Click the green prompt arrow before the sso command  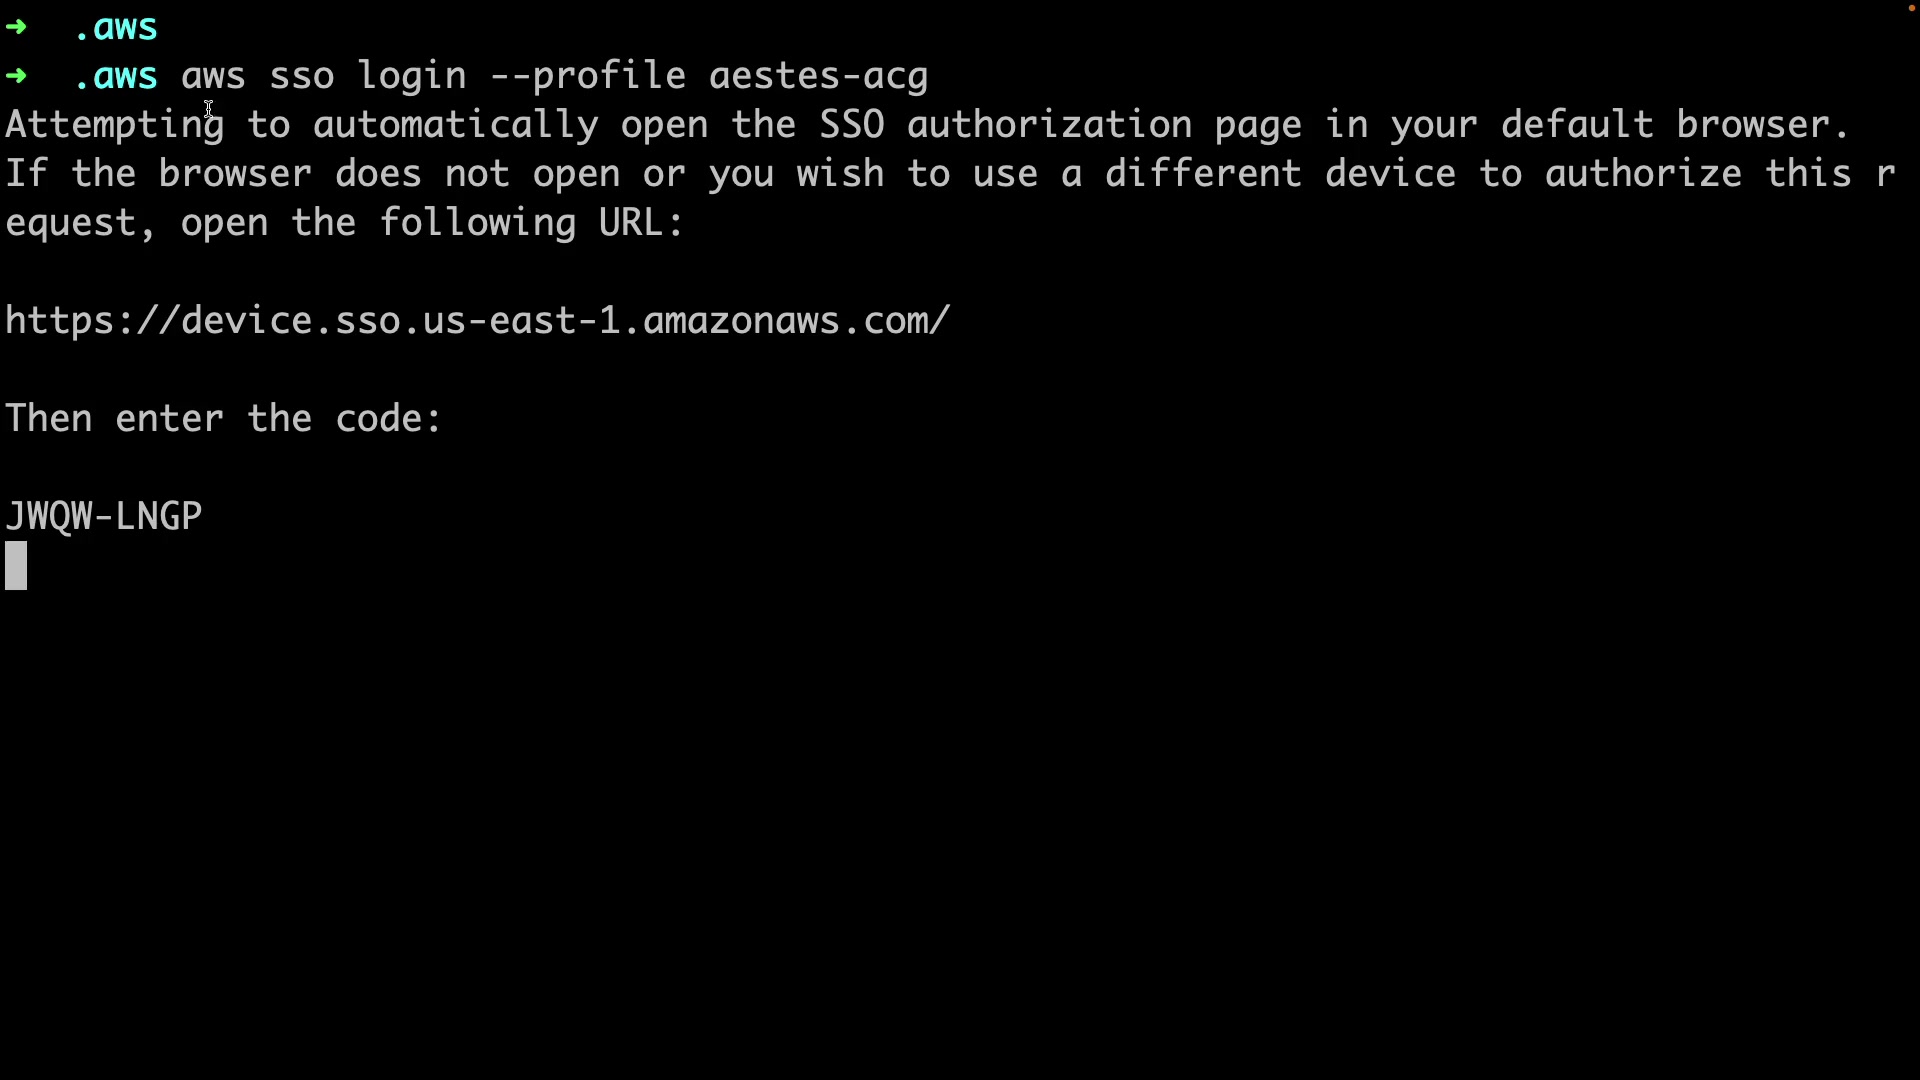coord(16,76)
